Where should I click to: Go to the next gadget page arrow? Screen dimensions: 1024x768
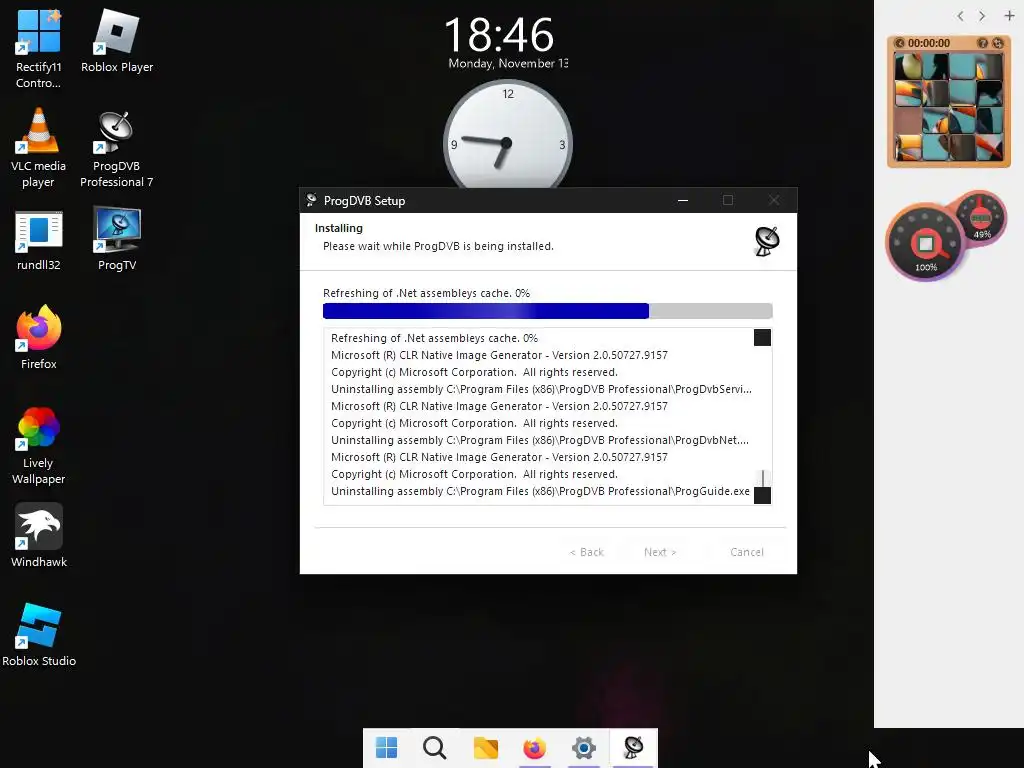tap(982, 16)
